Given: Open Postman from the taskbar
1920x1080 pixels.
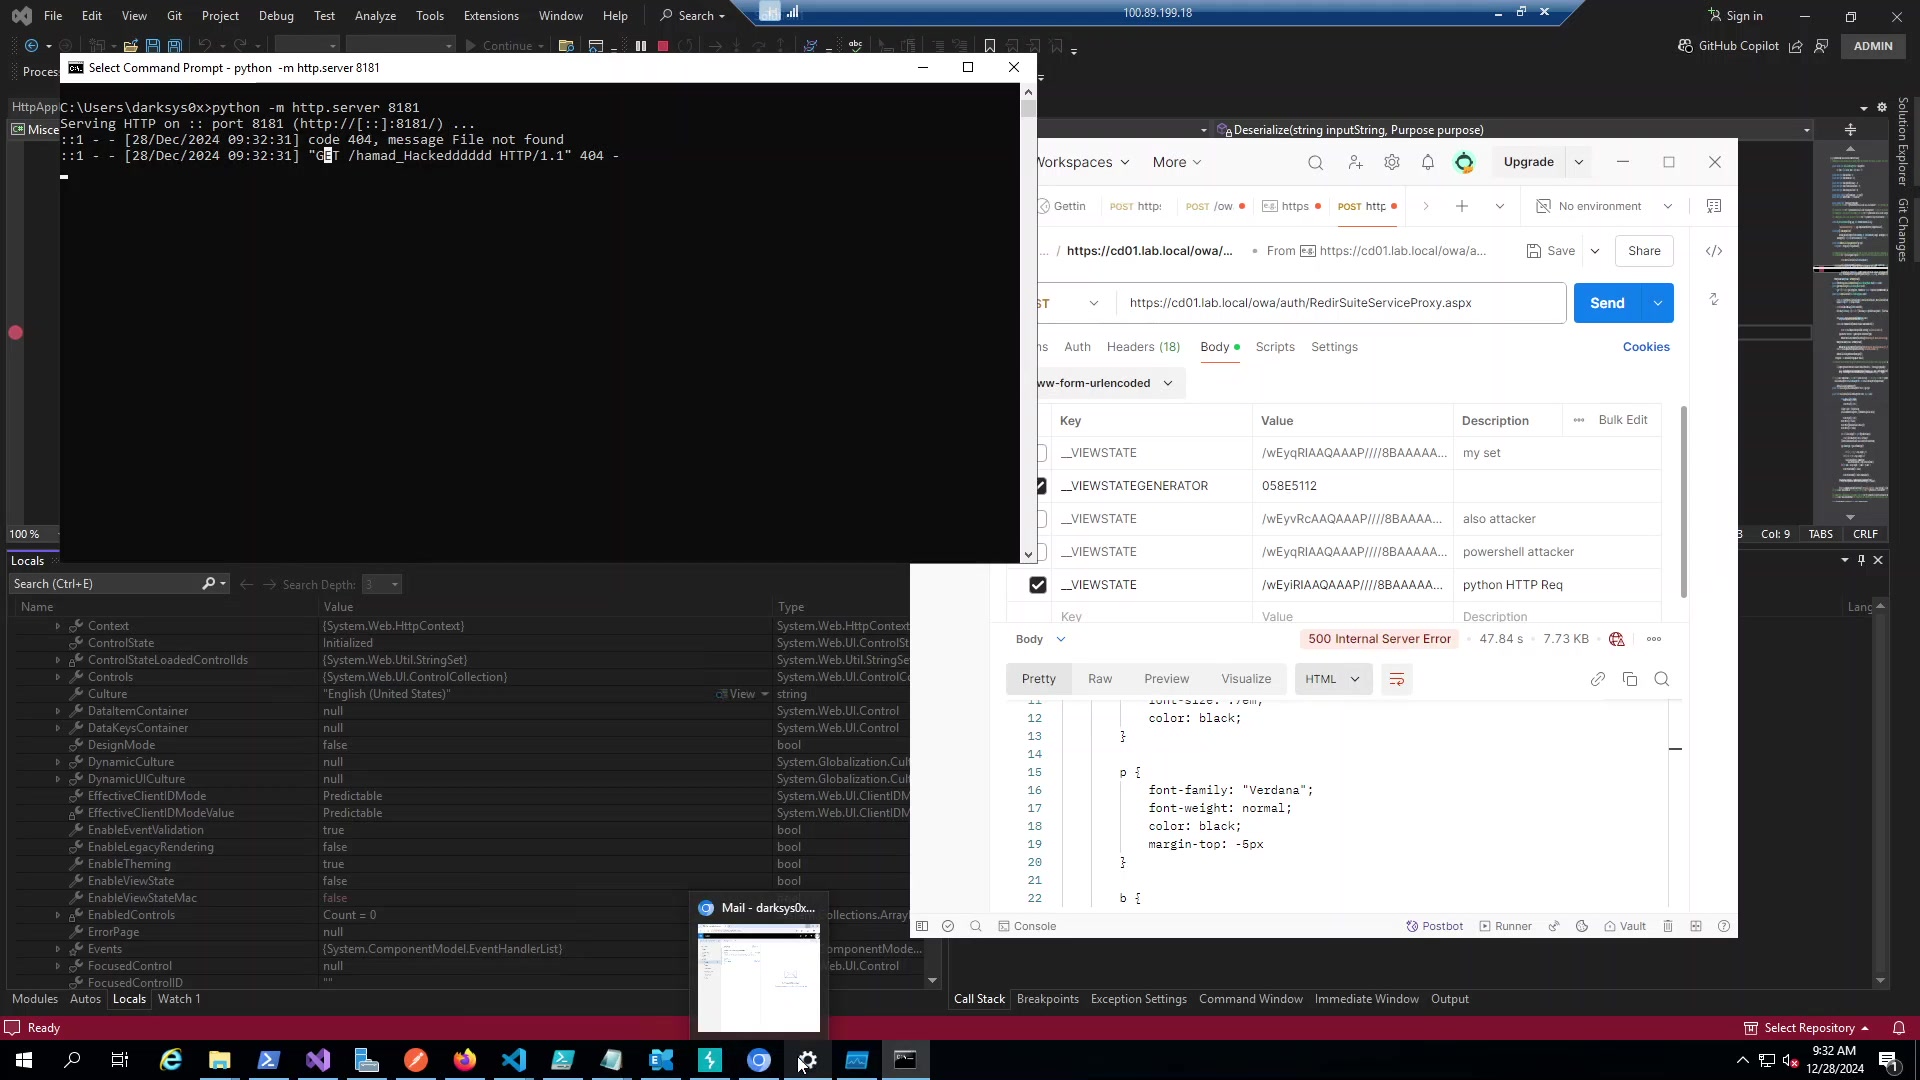Looking at the screenshot, I should (x=416, y=1060).
